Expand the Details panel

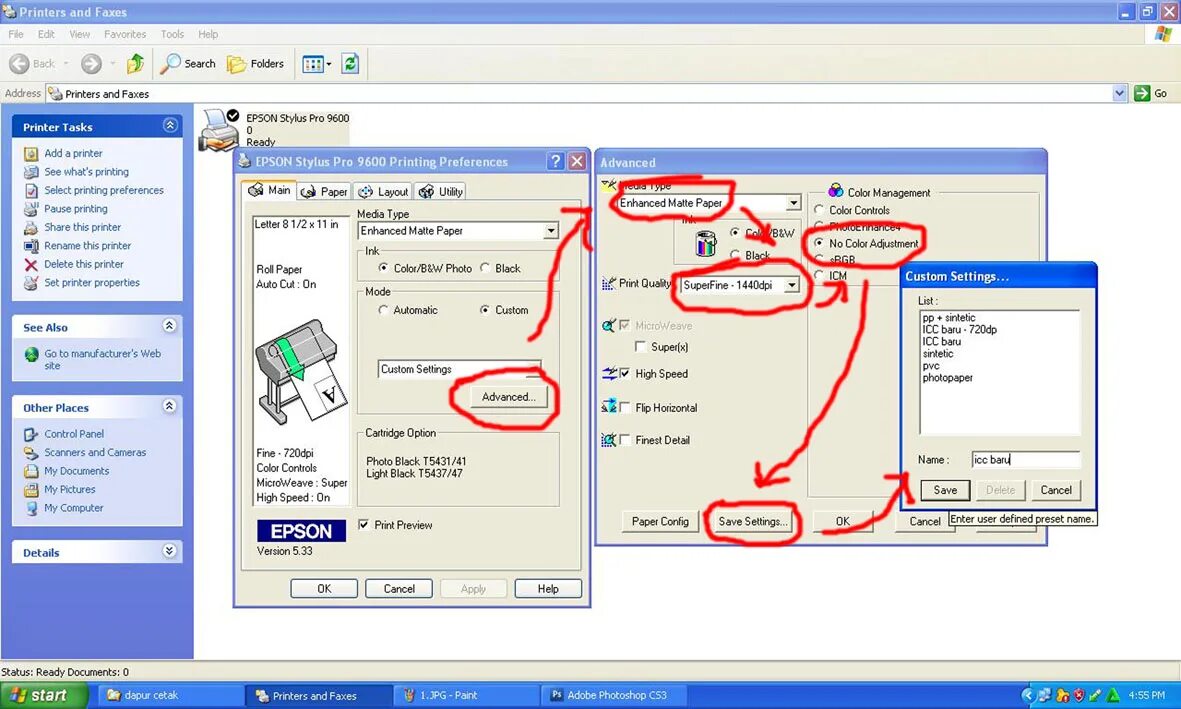[x=169, y=551]
